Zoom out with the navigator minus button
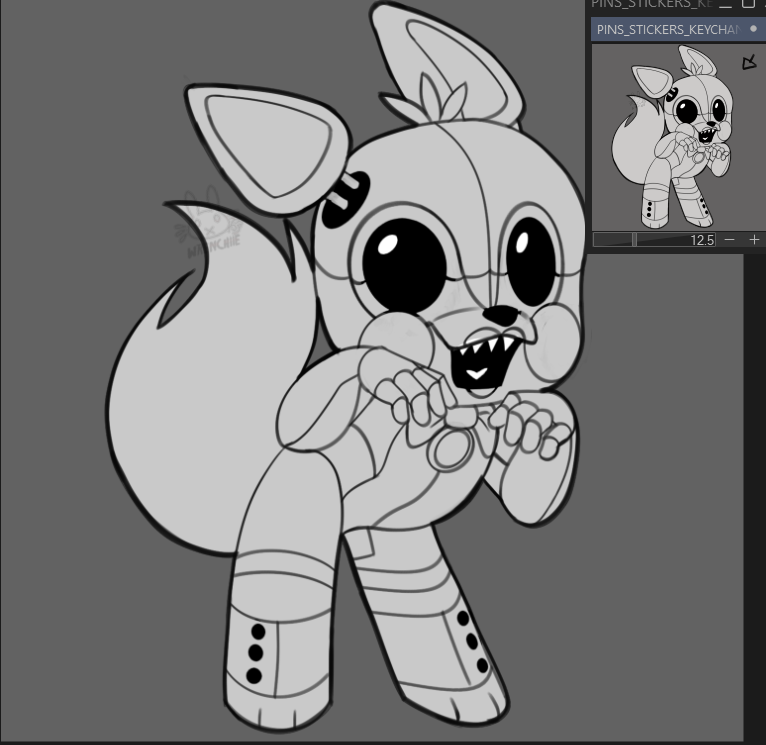Image resolution: width=766 pixels, height=745 pixels. tap(729, 239)
